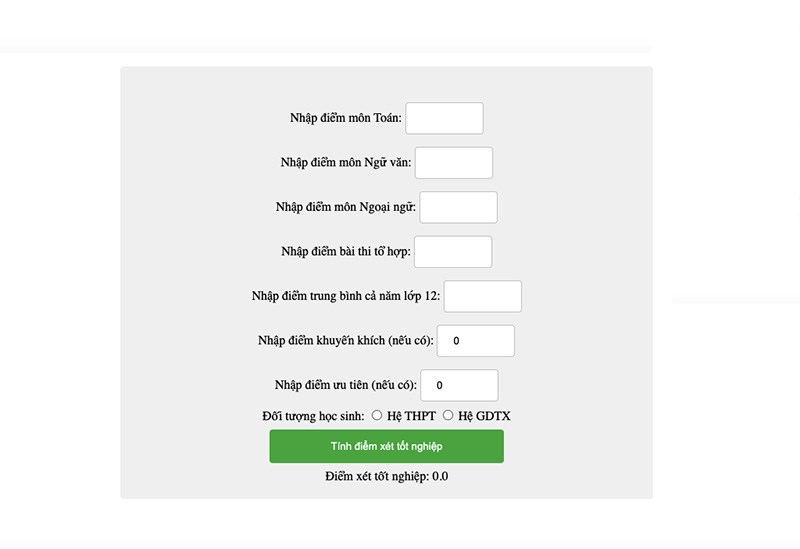This screenshot has height=549, width=800.
Task: Click the 'Nhập điểm bài thi tổ hợp' label
Action: pyautogui.click(x=346, y=251)
